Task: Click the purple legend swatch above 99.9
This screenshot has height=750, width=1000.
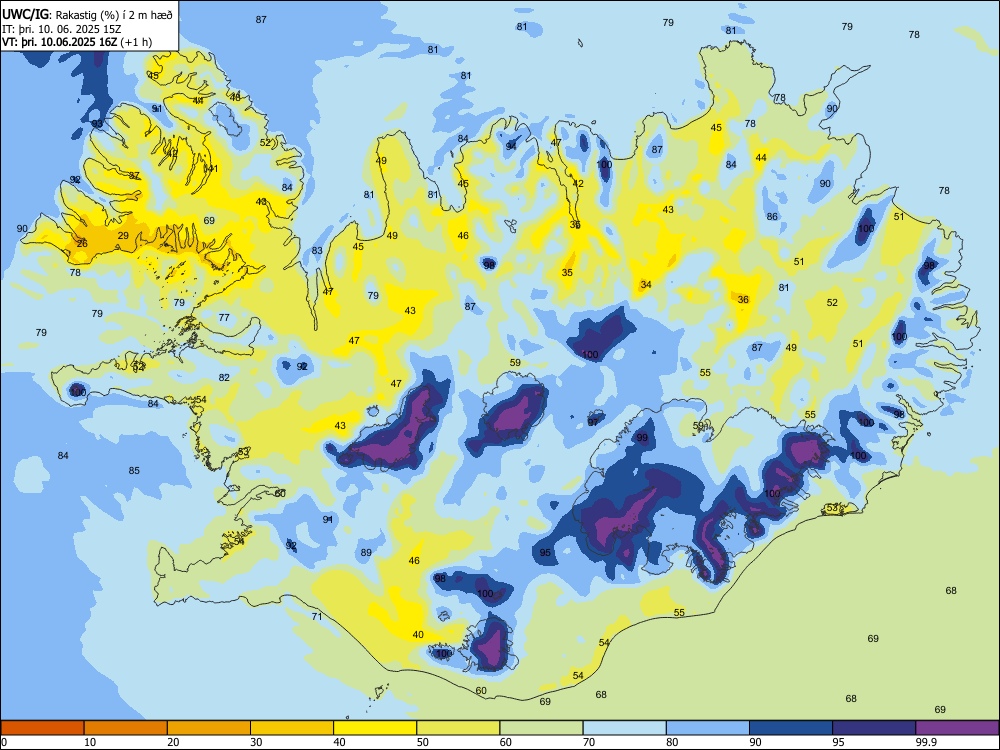Action: pyautogui.click(x=957, y=728)
